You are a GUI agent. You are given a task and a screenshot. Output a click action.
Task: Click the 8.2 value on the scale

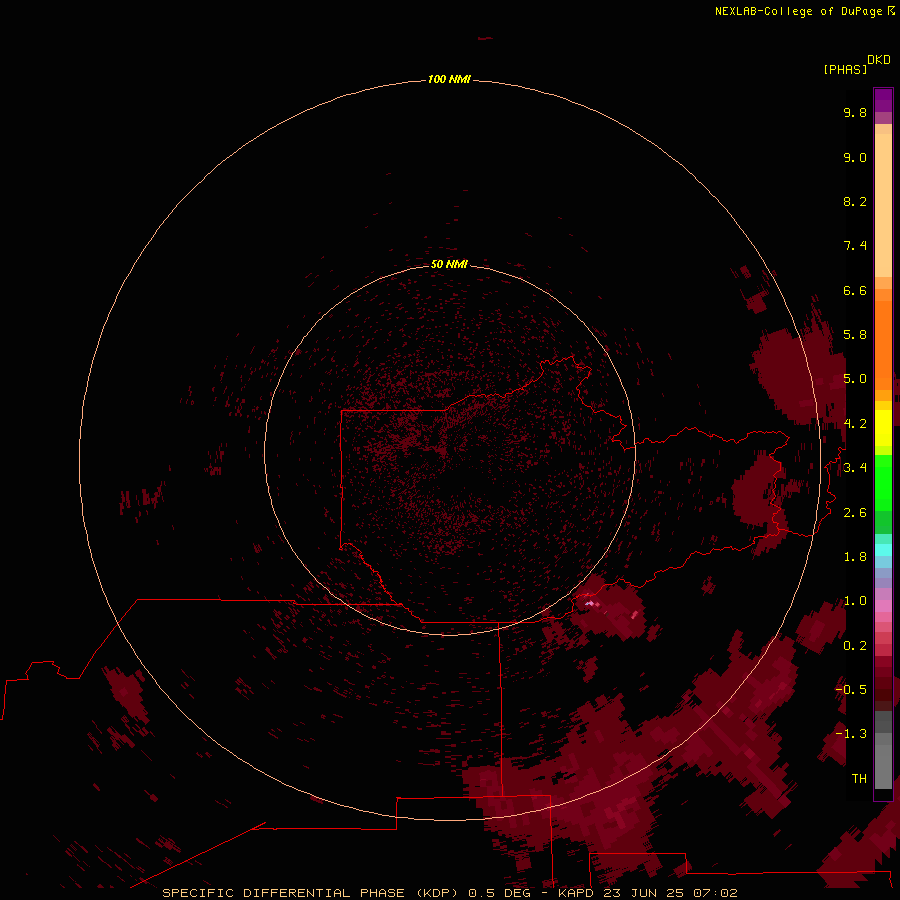pyautogui.click(x=855, y=201)
